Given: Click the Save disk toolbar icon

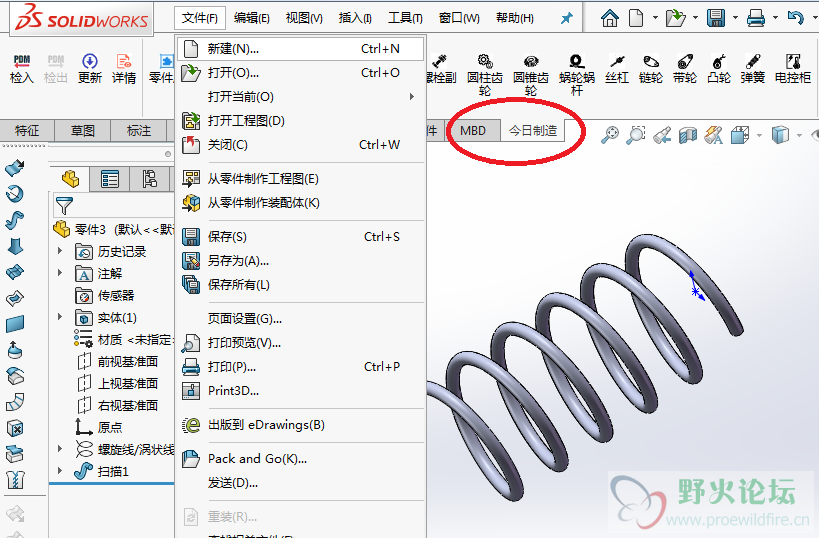Looking at the screenshot, I should [716, 18].
